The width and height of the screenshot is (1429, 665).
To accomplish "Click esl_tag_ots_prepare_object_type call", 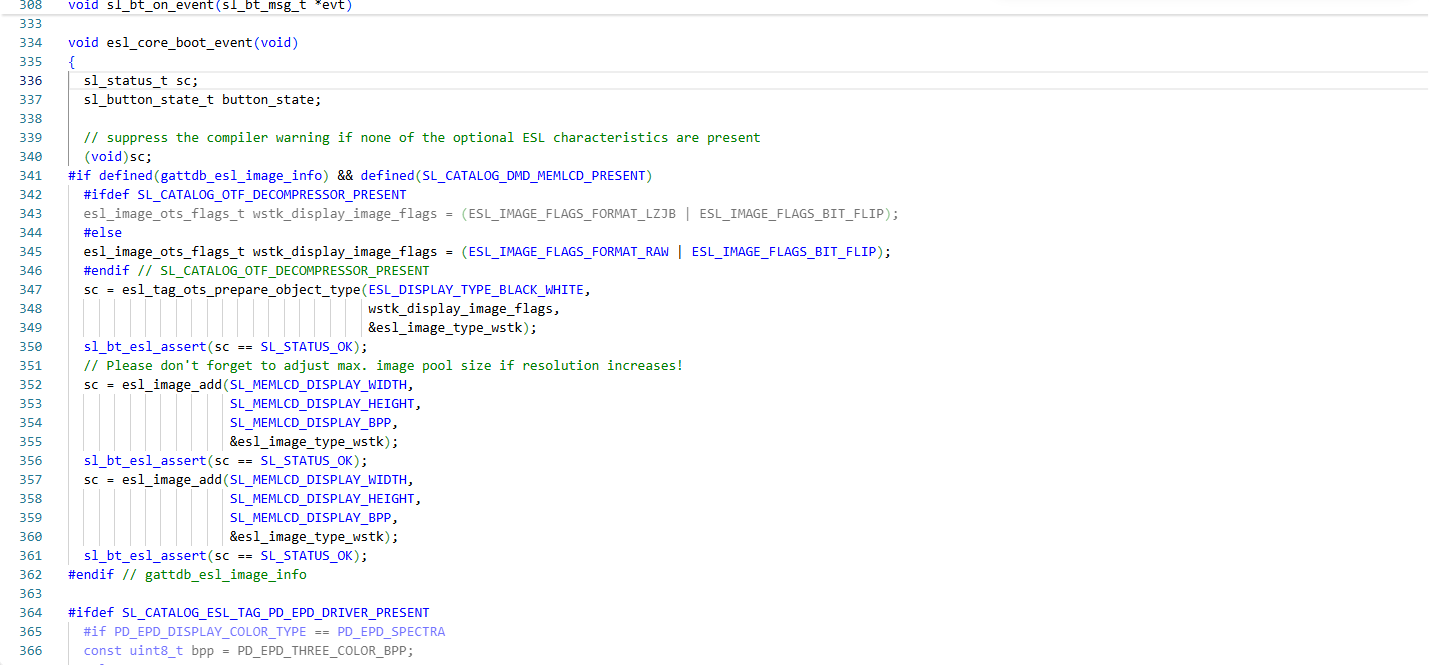I will coord(241,290).
